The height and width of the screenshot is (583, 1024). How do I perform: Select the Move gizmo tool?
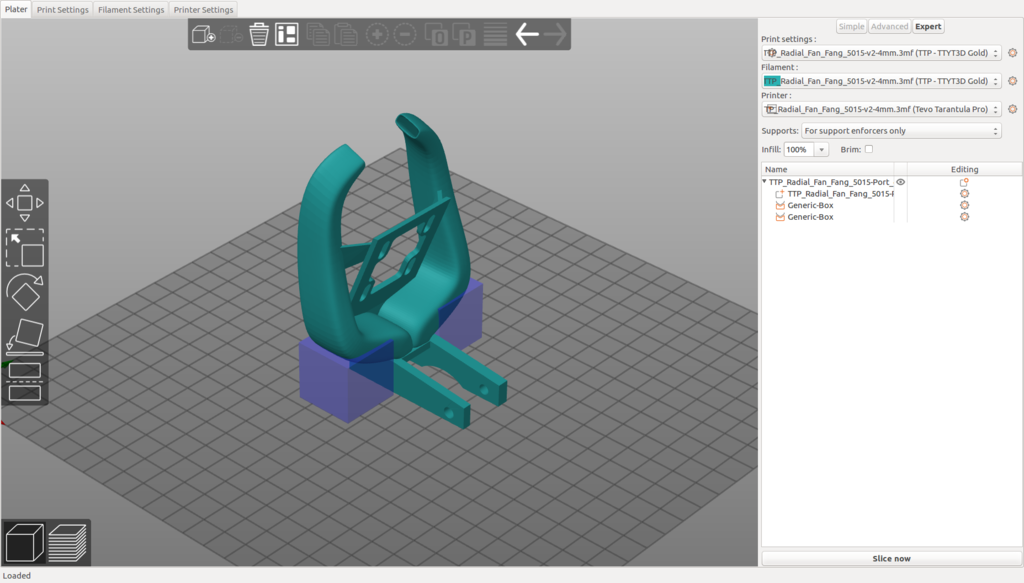tap(25, 203)
